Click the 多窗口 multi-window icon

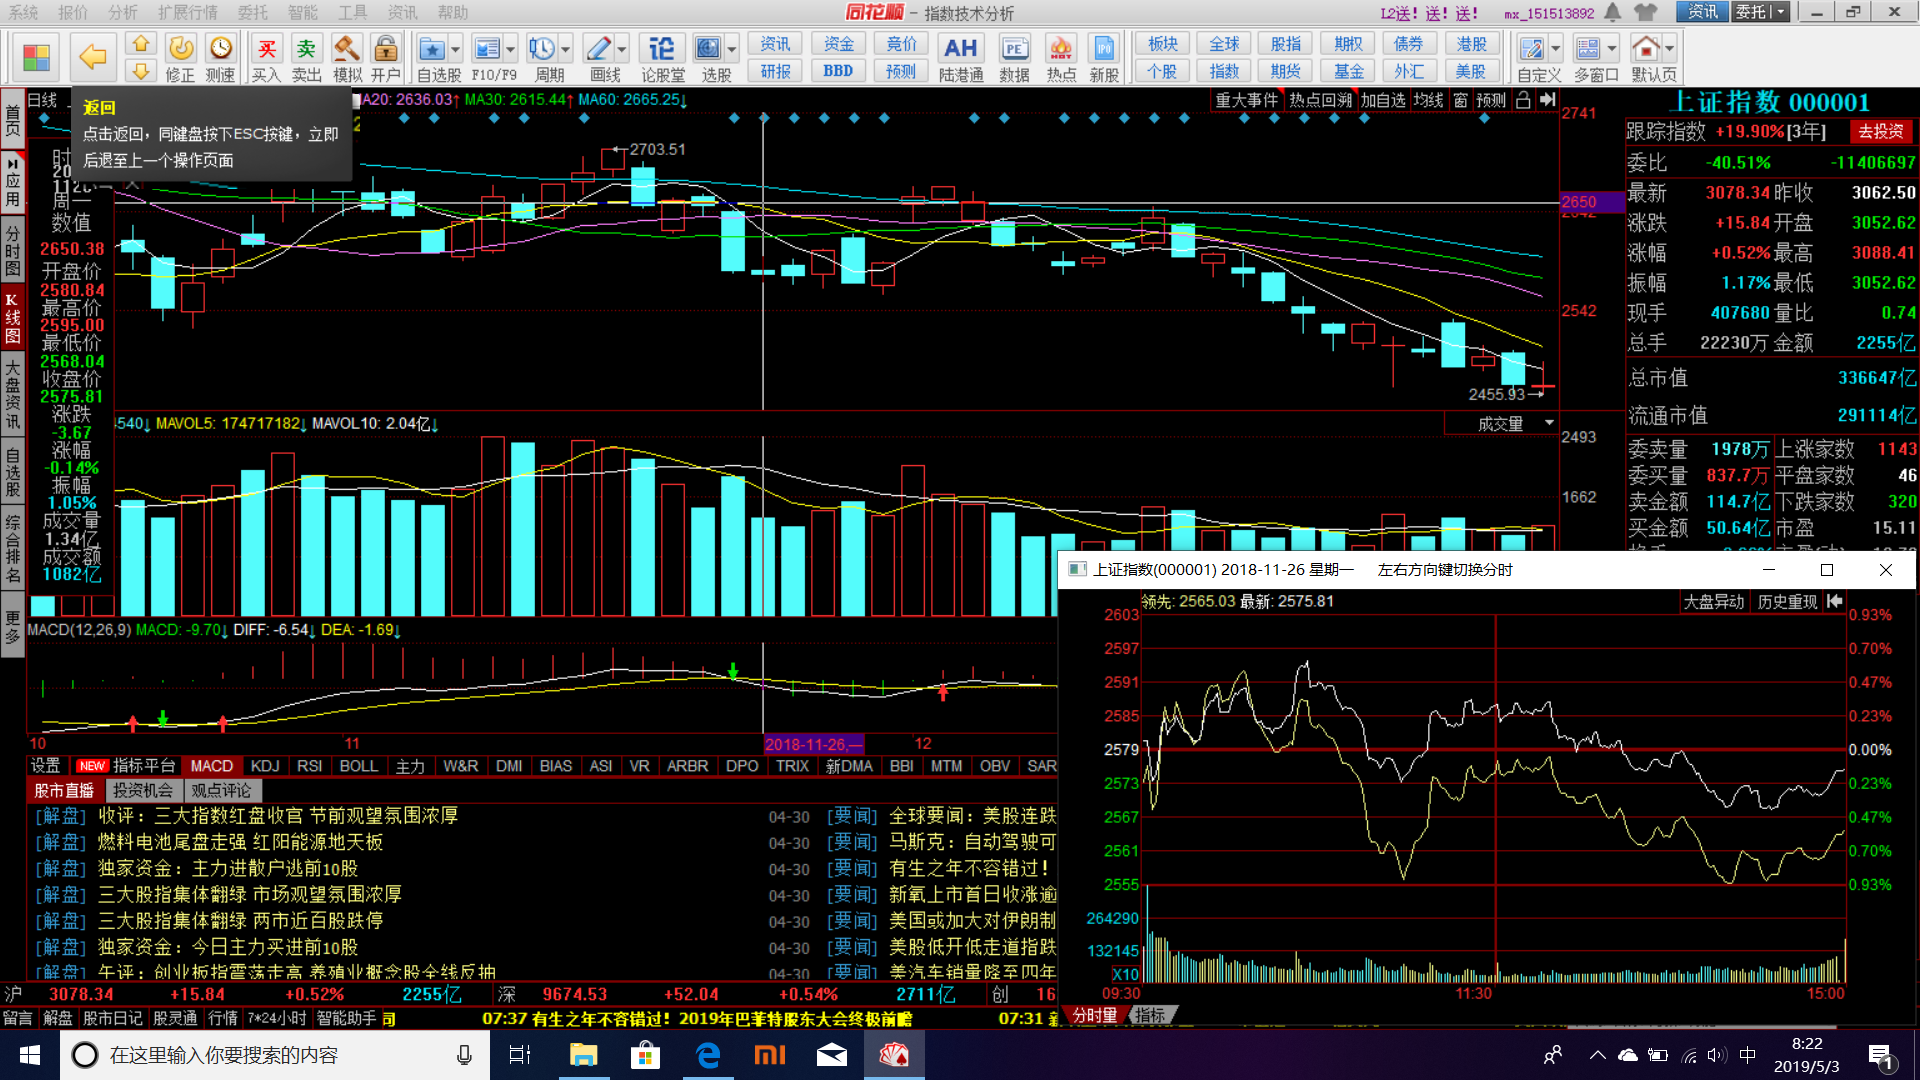(x=1587, y=49)
